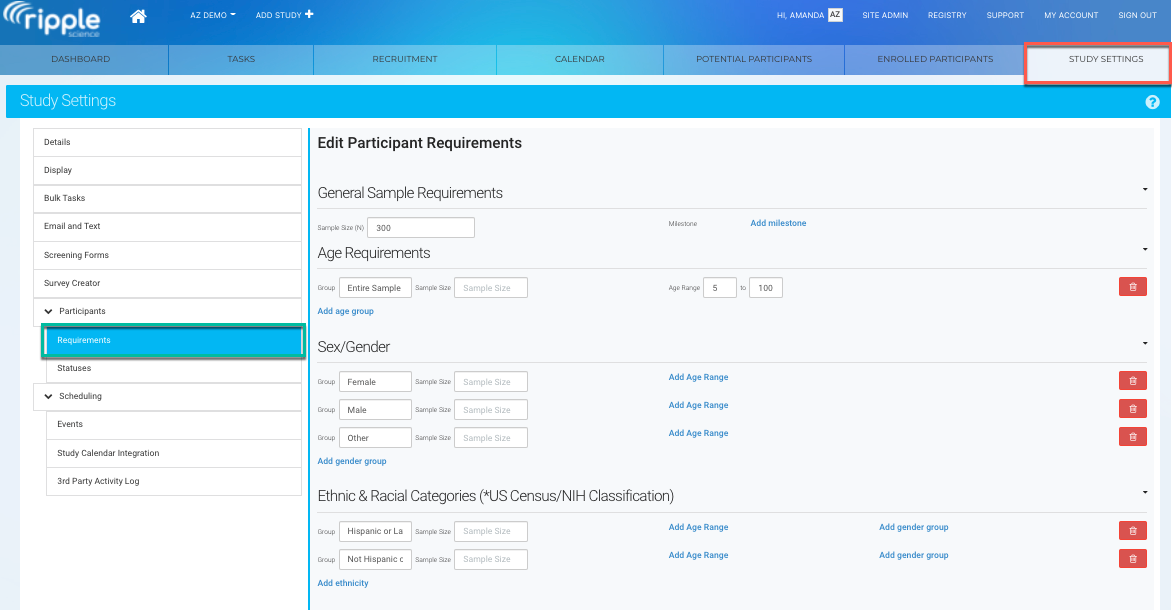Click trash icon for Male group
The height and width of the screenshot is (610, 1172).
(1132, 408)
